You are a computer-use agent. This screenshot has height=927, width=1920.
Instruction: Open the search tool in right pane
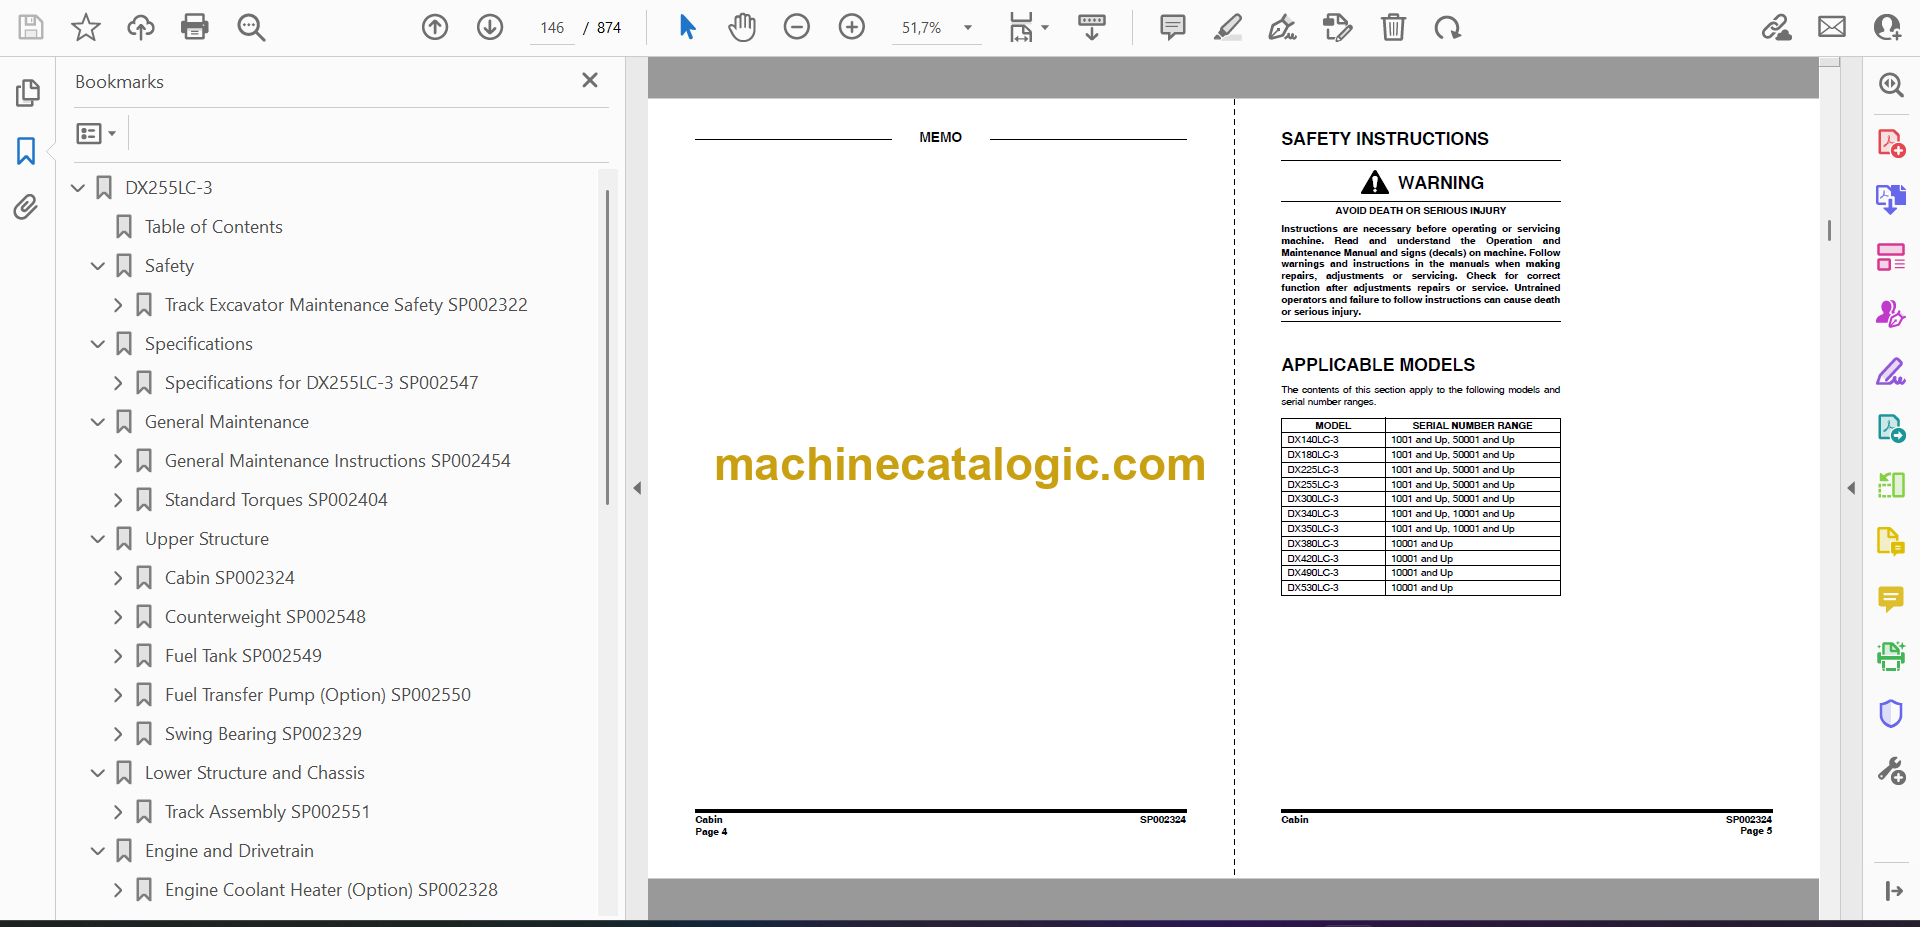(1891, 85)
